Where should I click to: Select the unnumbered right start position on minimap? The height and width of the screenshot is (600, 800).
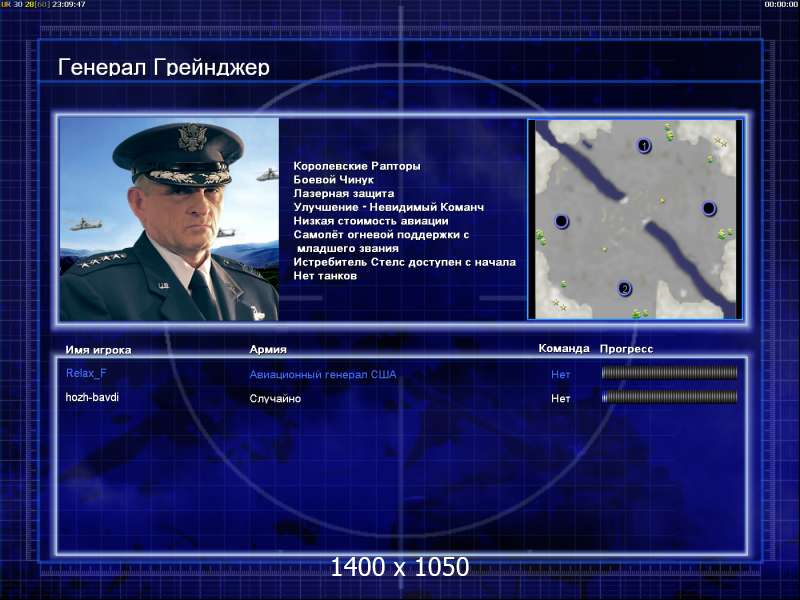tap(709, 208)
